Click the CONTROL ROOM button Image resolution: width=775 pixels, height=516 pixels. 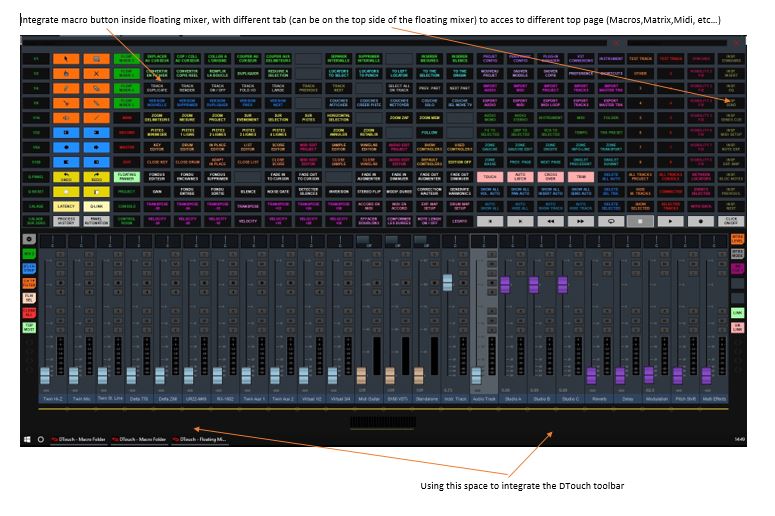pyautogui.click(x=127, y=221)
